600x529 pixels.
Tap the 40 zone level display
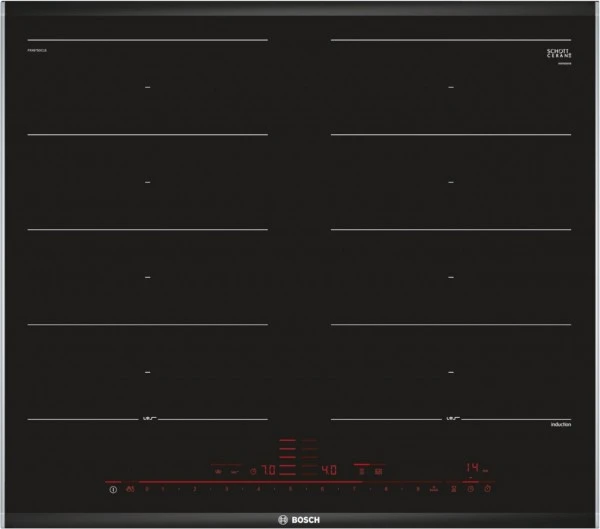click(329, 468)
